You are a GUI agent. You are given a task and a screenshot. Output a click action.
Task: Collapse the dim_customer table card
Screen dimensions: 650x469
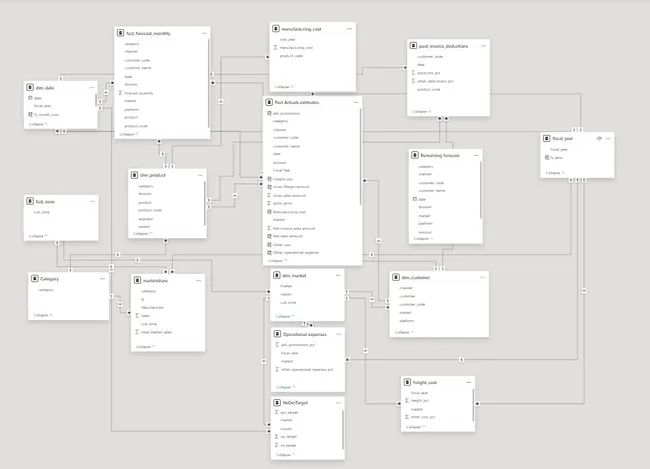click(404, 332)
